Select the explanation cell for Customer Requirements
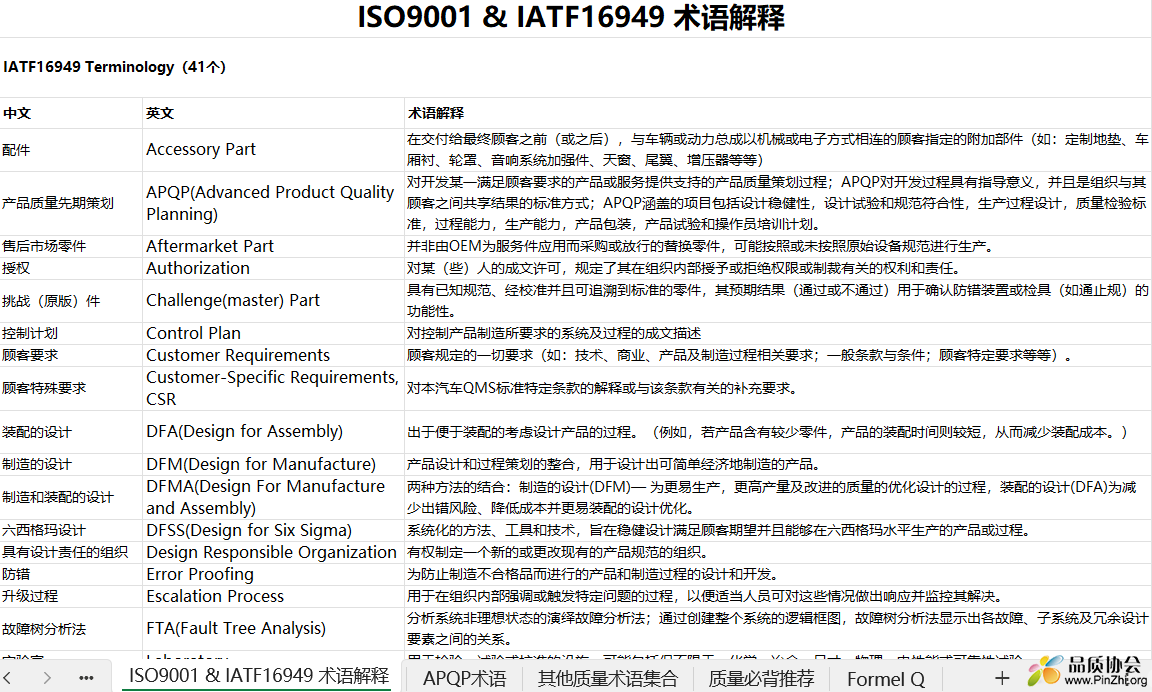 coord(778,356)
